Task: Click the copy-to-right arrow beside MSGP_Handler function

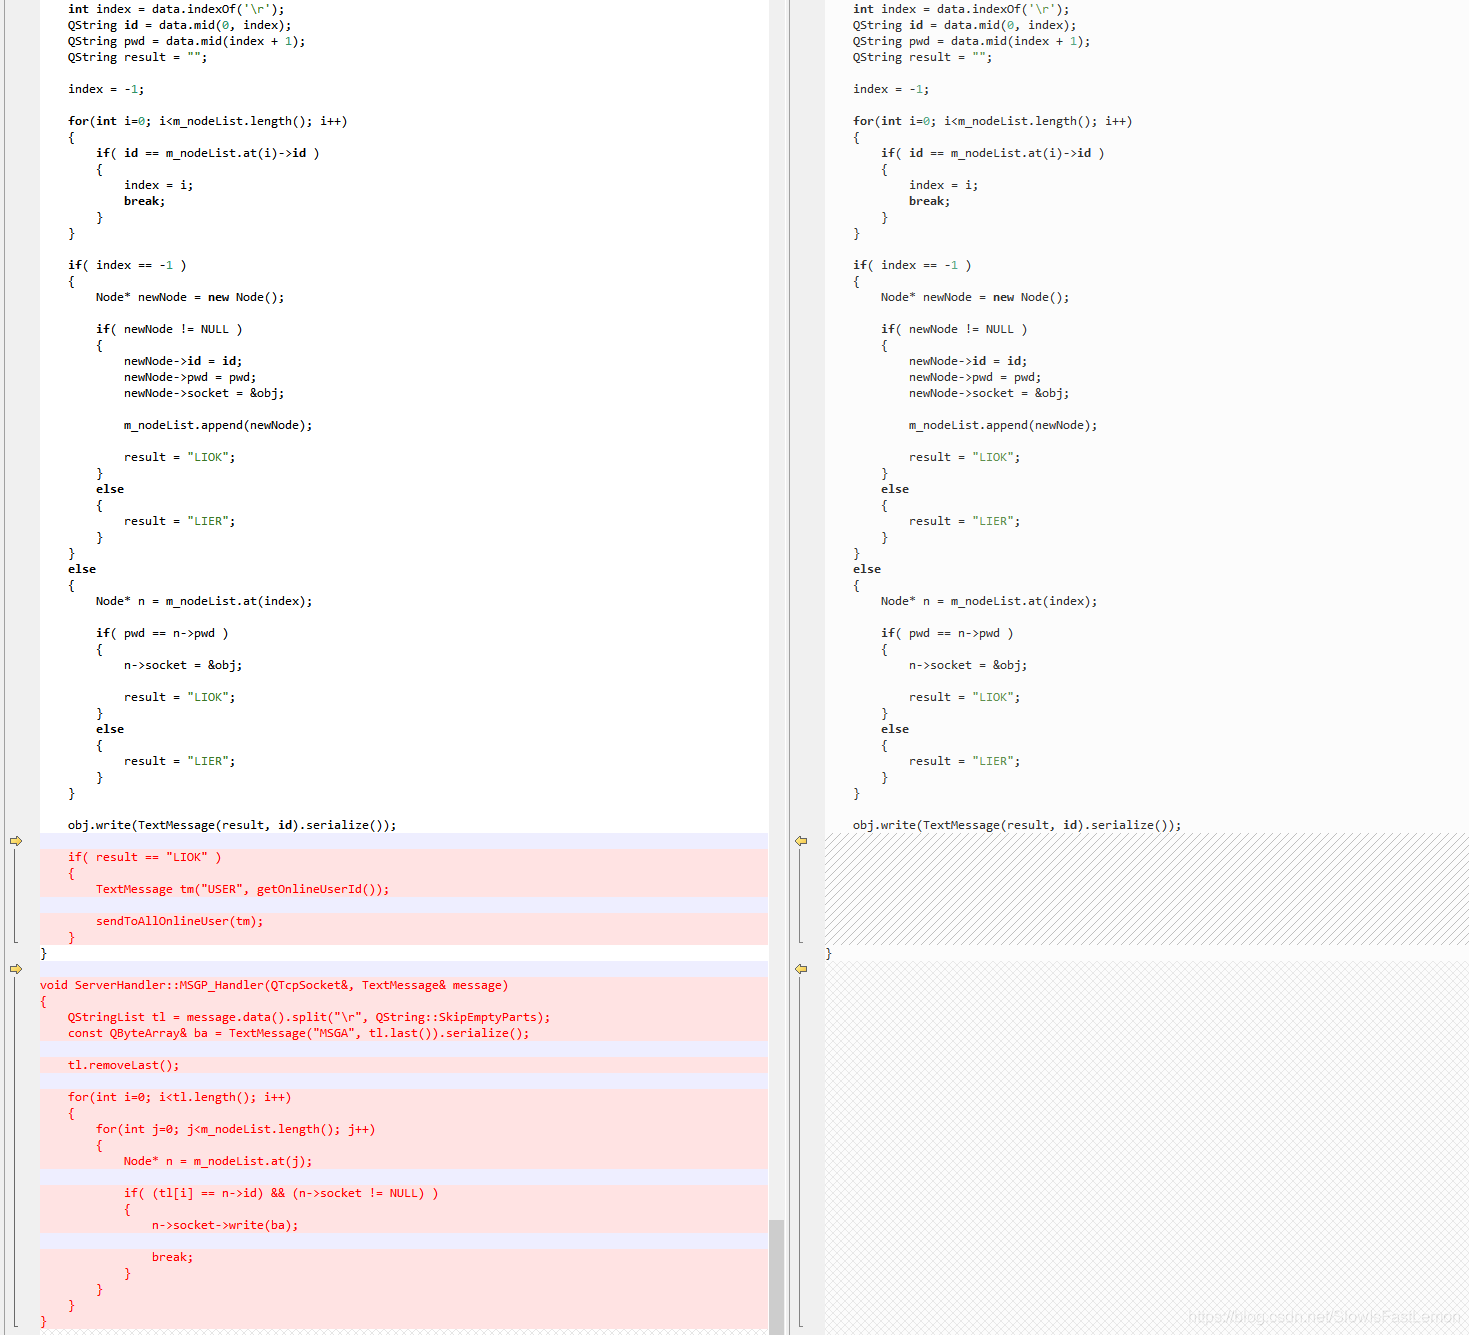Action: (x=16, y=969)
